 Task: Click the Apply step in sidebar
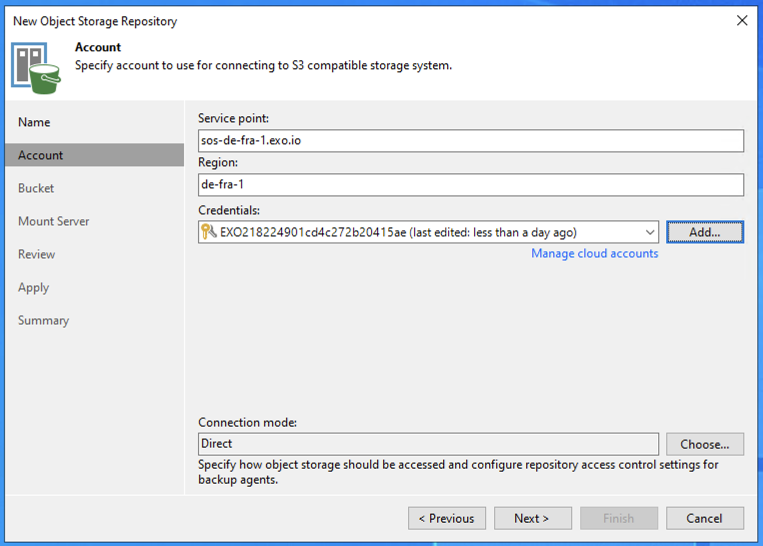[33, 287]
